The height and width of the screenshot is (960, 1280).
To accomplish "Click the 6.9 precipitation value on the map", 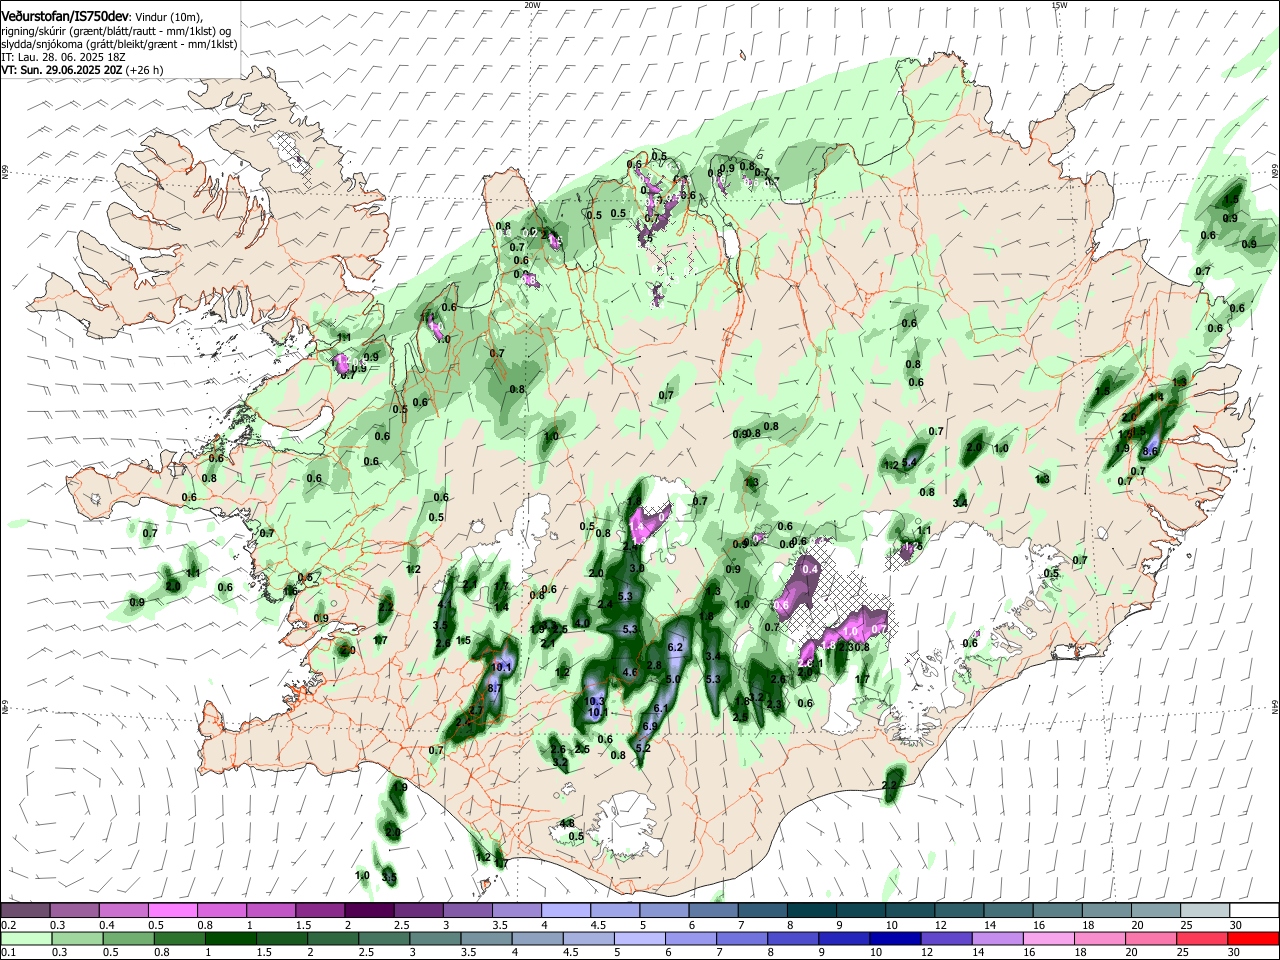I will (x=649, y=726).
